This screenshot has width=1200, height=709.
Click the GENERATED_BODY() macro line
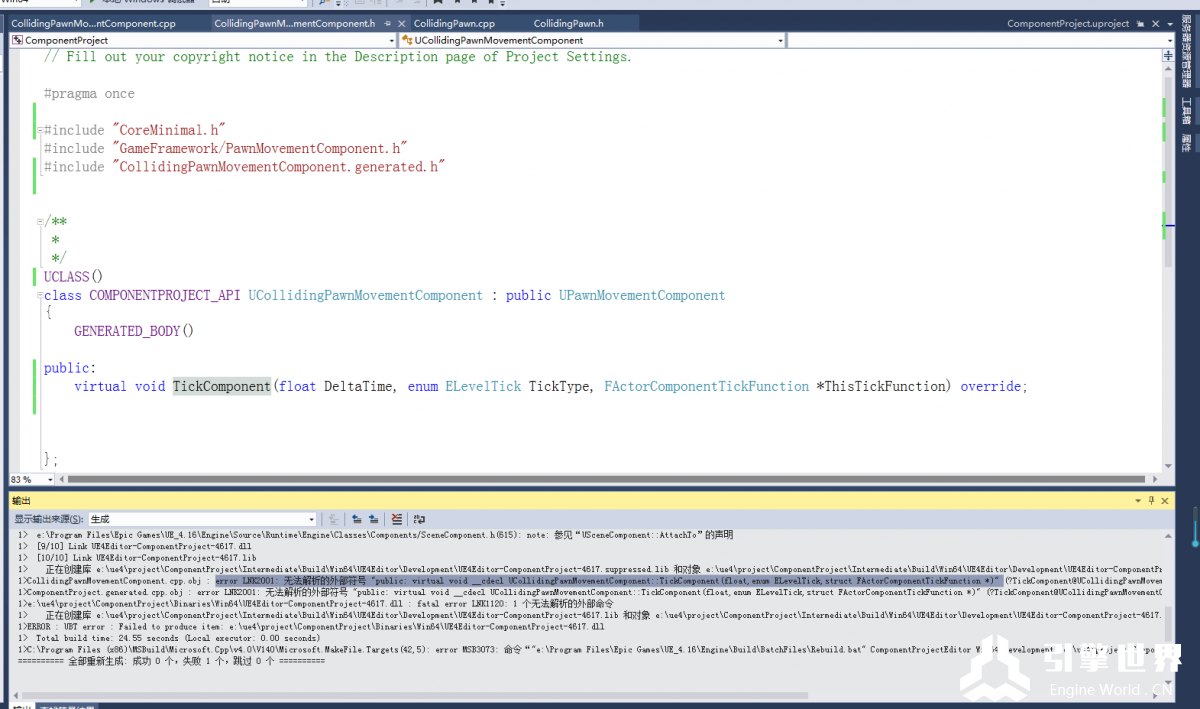[x=134, y=331]
